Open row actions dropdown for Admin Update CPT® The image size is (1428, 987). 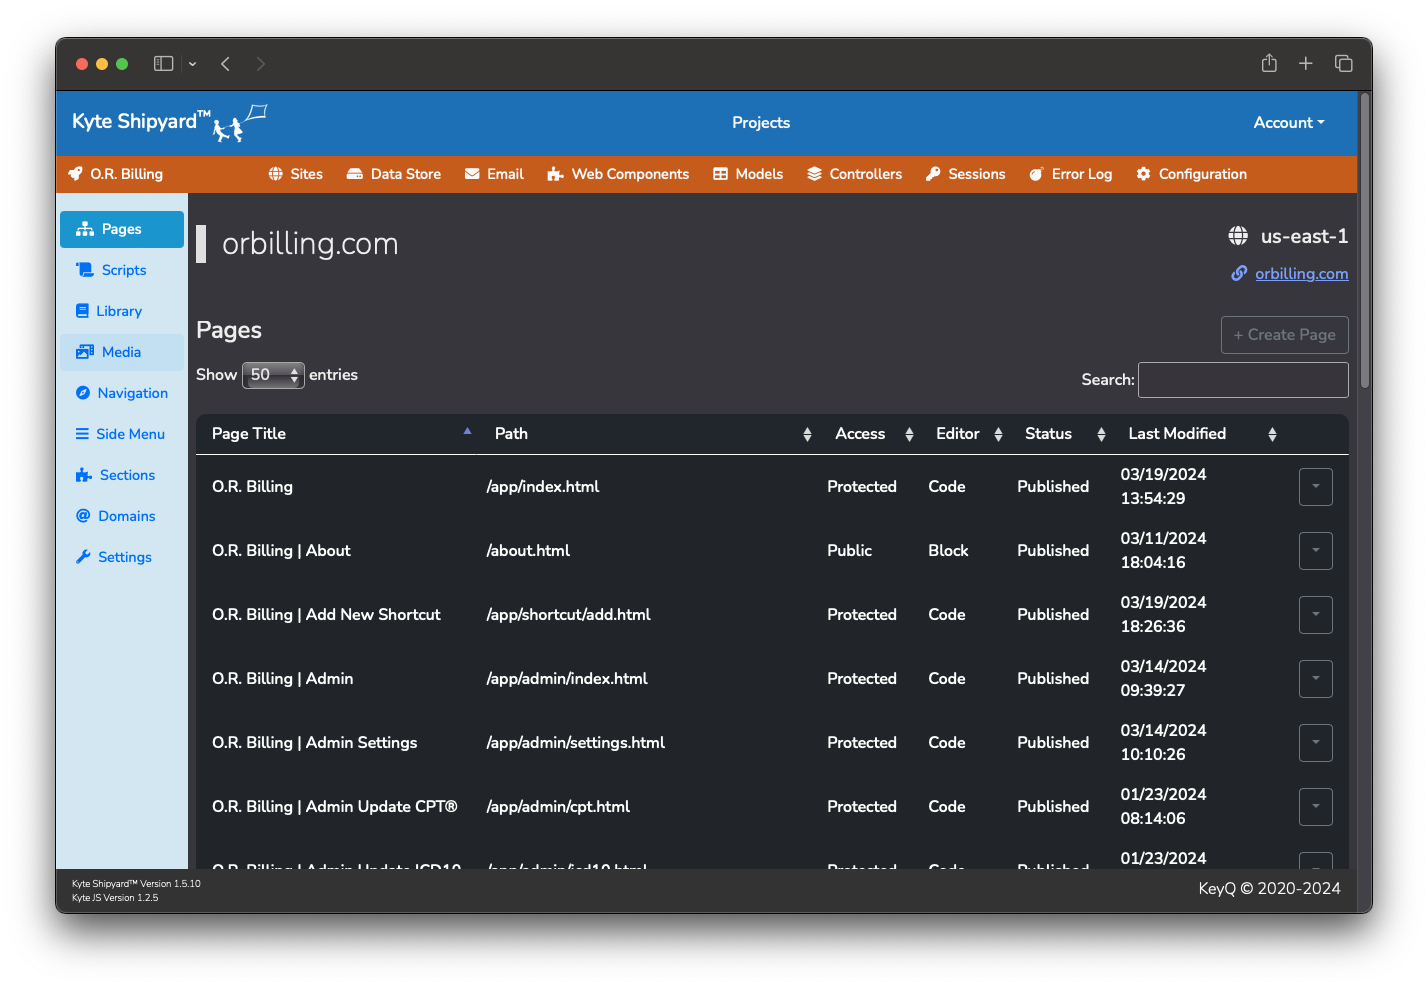[1316, 807]
